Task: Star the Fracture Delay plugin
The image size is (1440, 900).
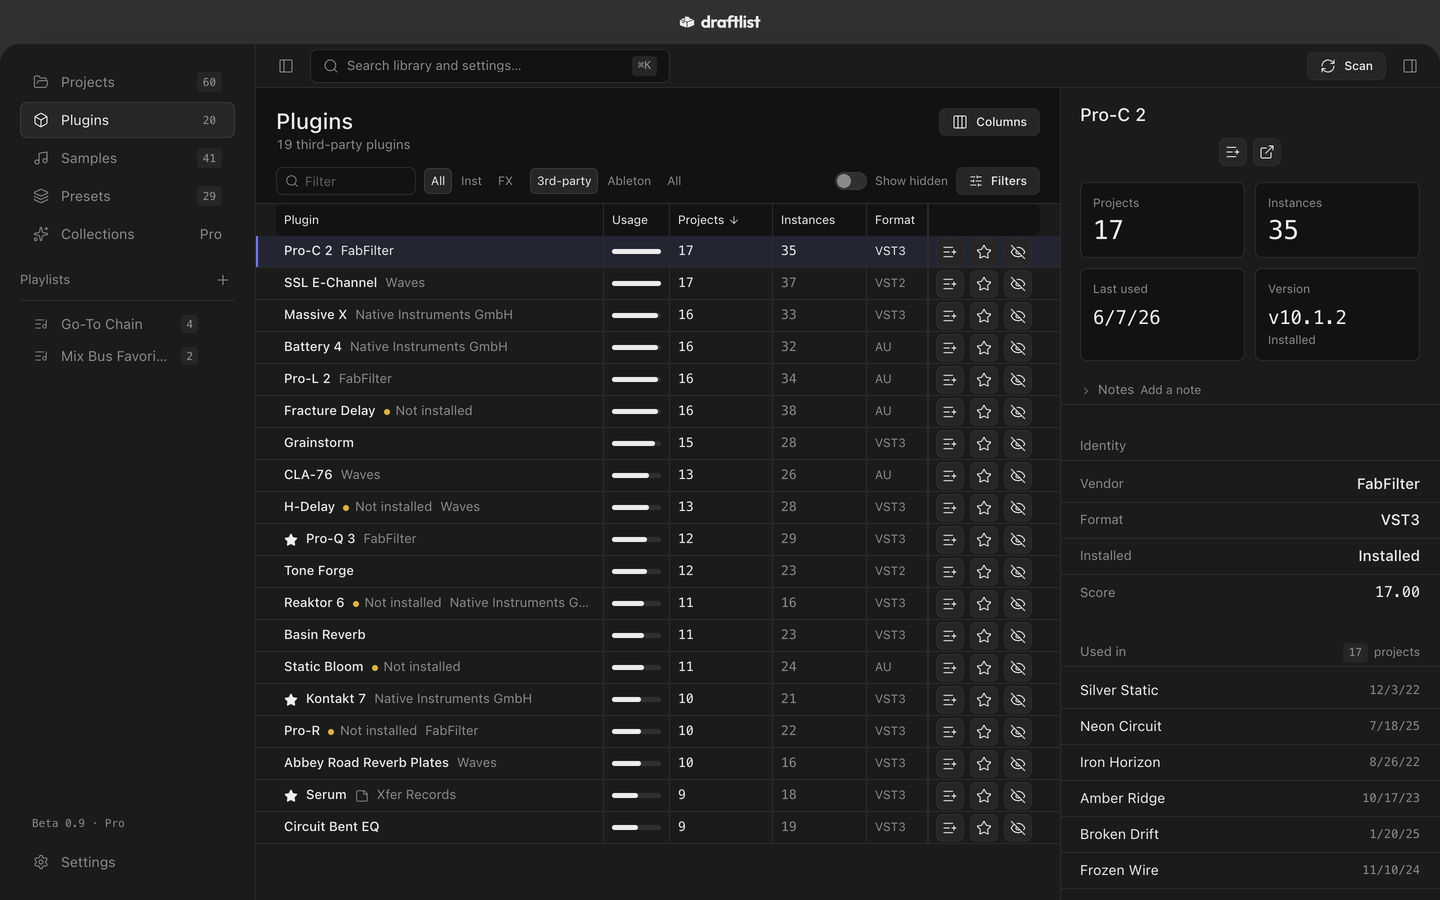Action: [984, 412]
